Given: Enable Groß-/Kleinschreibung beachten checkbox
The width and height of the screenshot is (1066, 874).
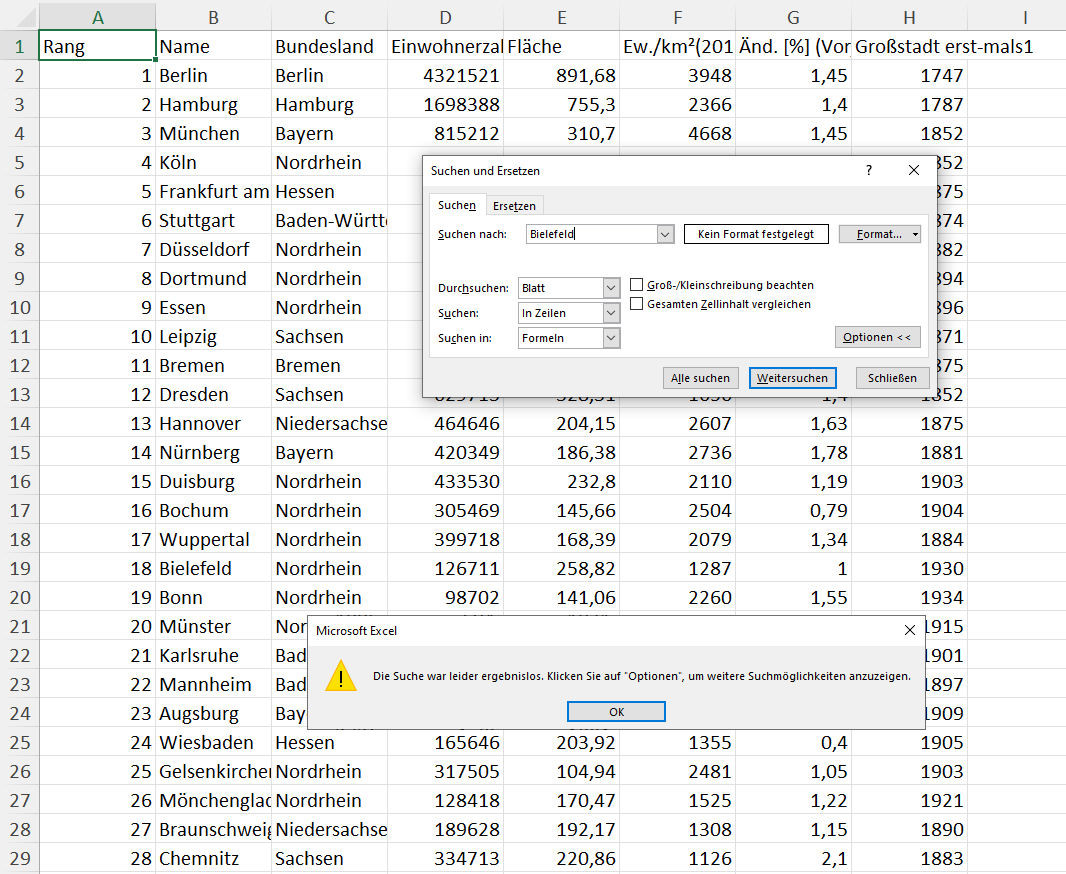Looking at the screenshot, I should 637,285.
